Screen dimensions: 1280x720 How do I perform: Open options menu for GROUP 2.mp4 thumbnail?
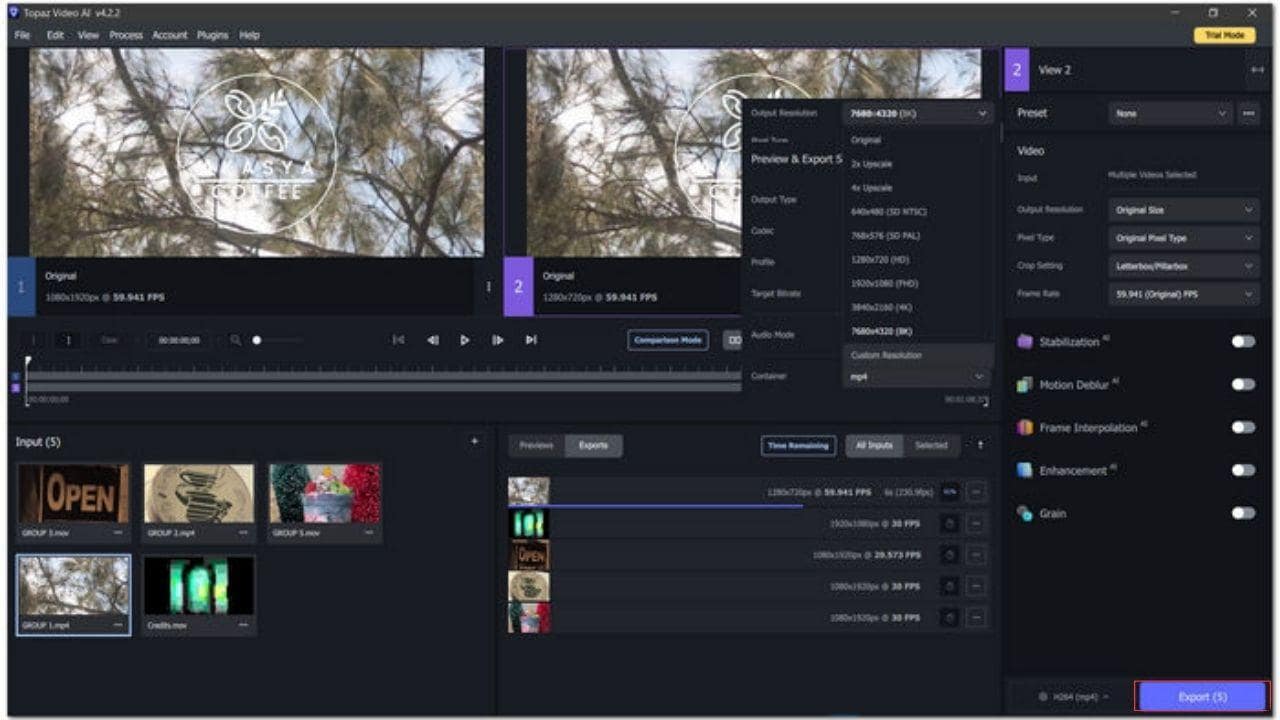[x=243, y=533]
